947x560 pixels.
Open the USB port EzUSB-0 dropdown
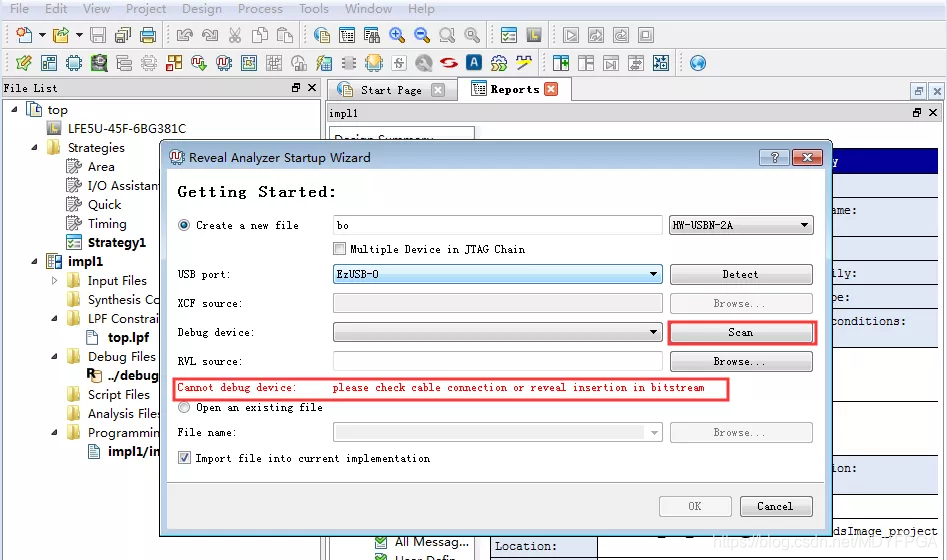pos(497,274)
